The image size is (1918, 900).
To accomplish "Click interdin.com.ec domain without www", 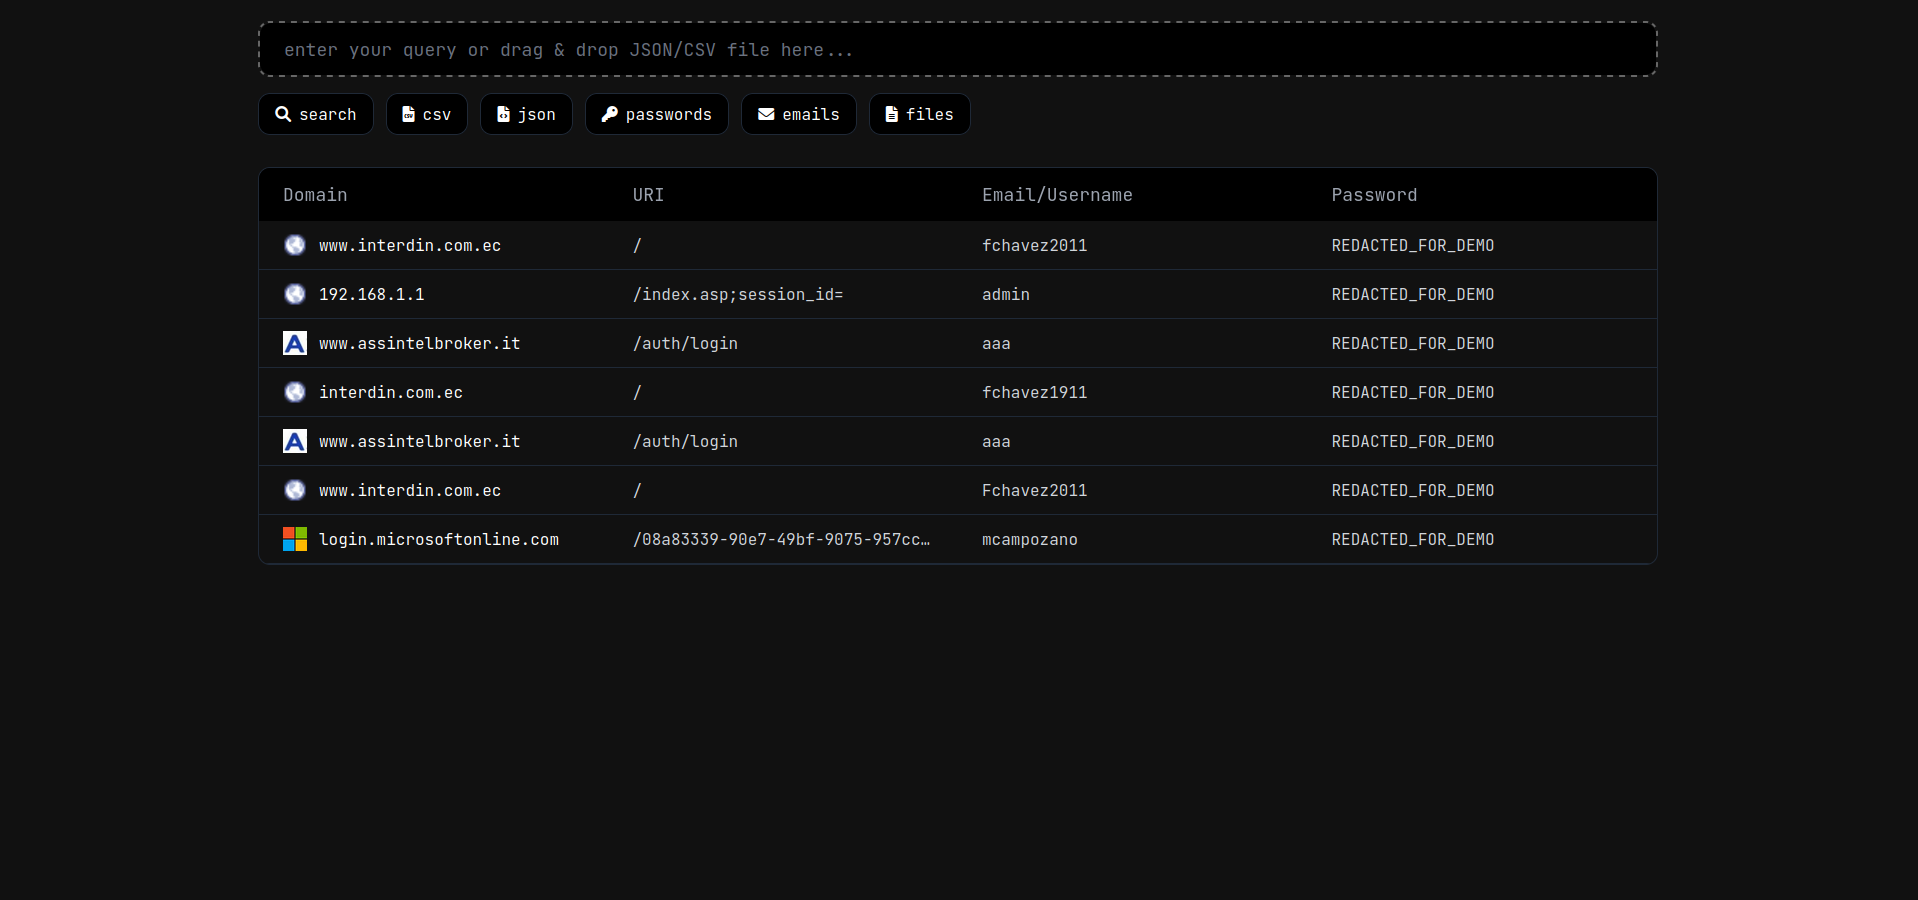I will (x=391, y=392).
